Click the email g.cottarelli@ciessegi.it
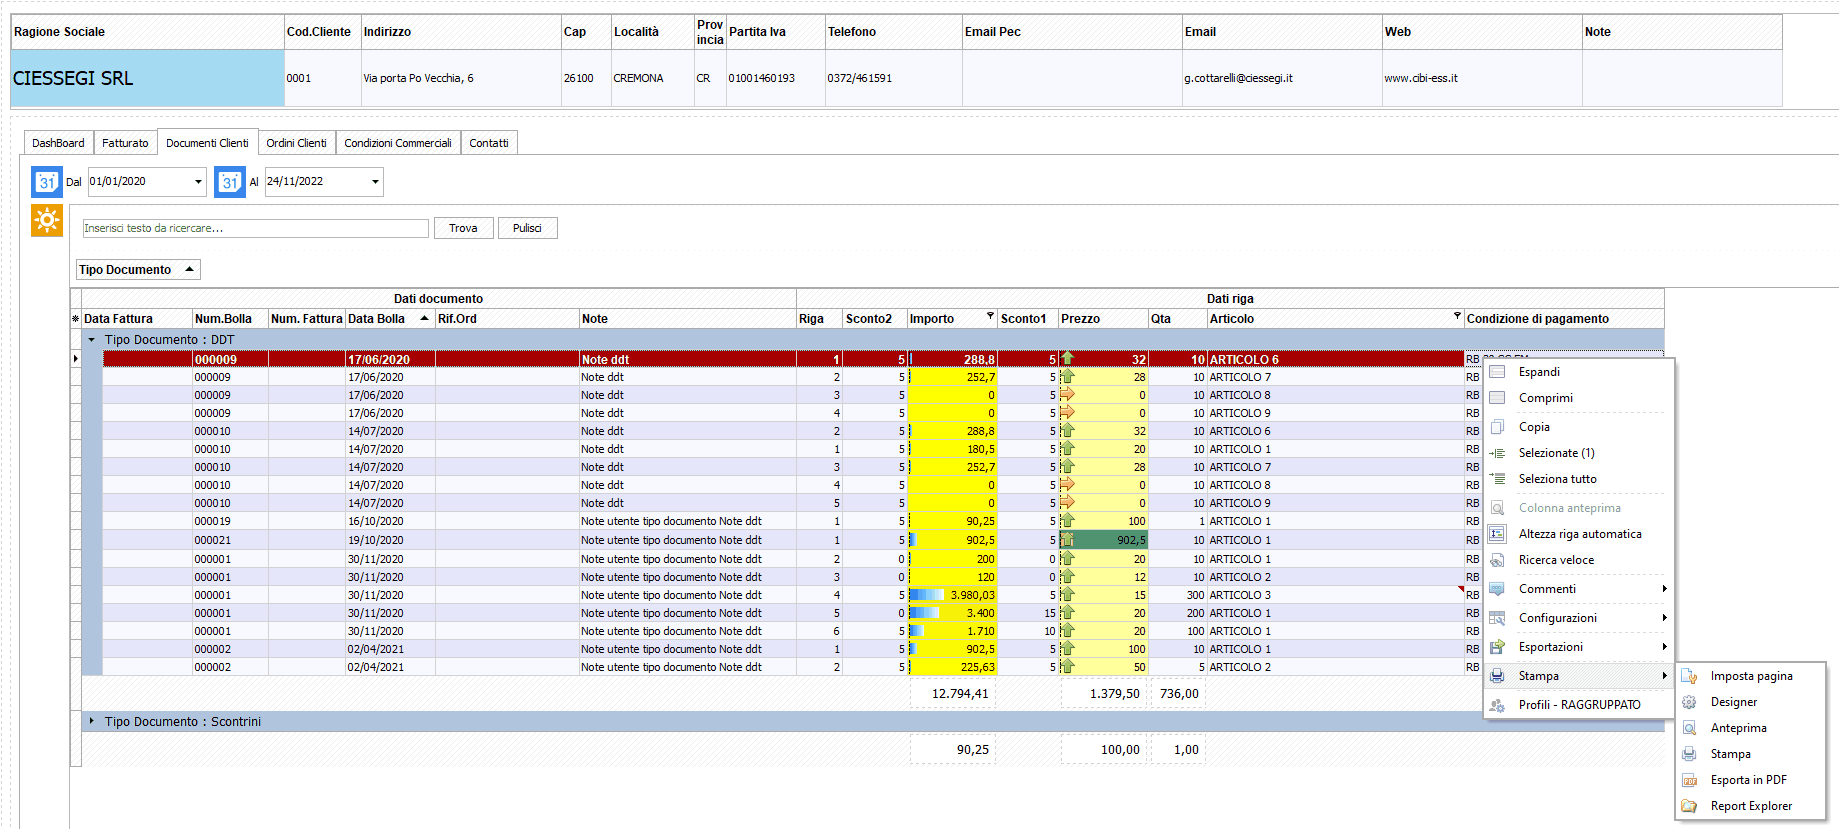 click(x=1238, y=78)
